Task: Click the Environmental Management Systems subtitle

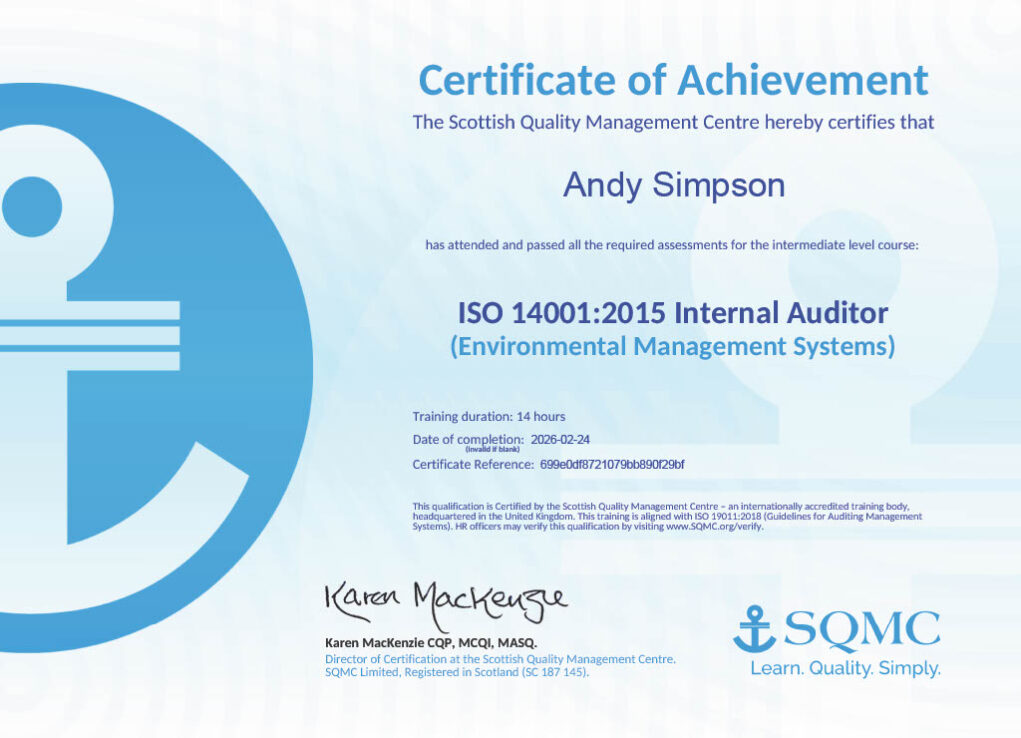Action: pyautogui.click(x=673, y=347)
